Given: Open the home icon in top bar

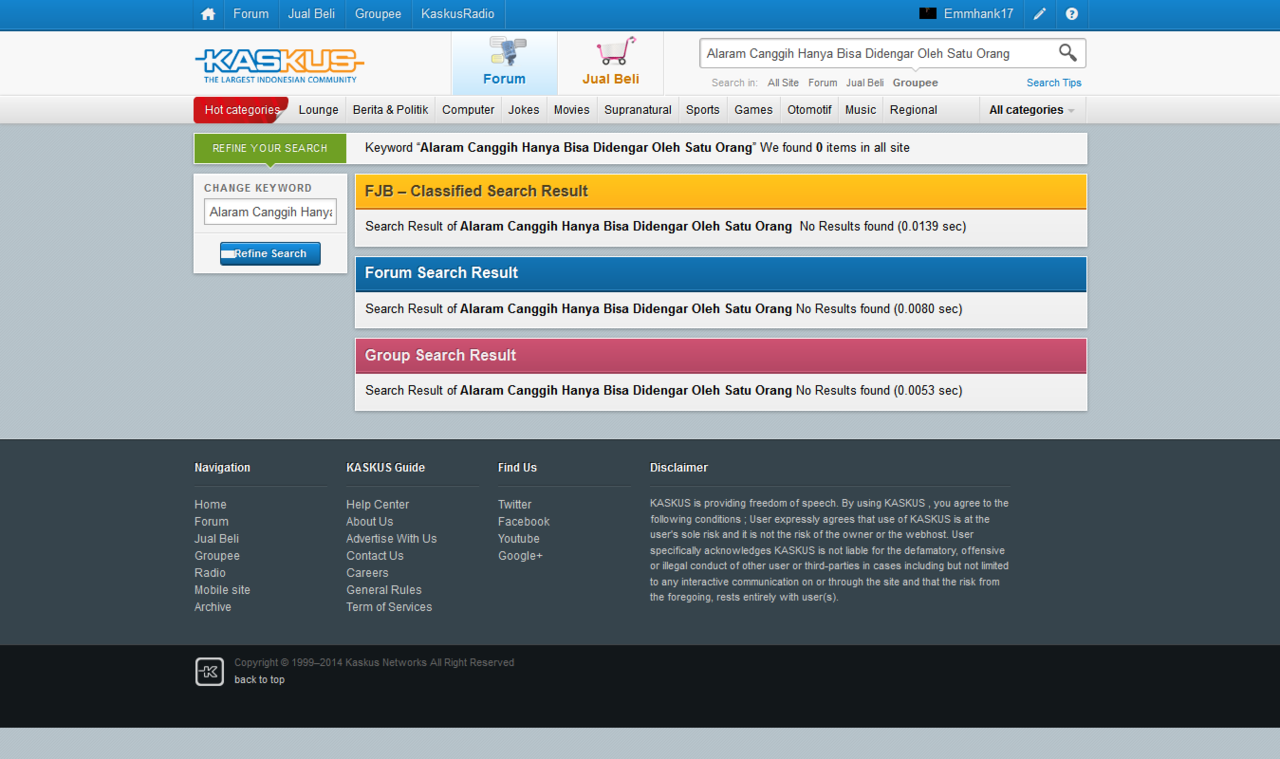Looking at the screenshot, I should (x=208, y=14).
